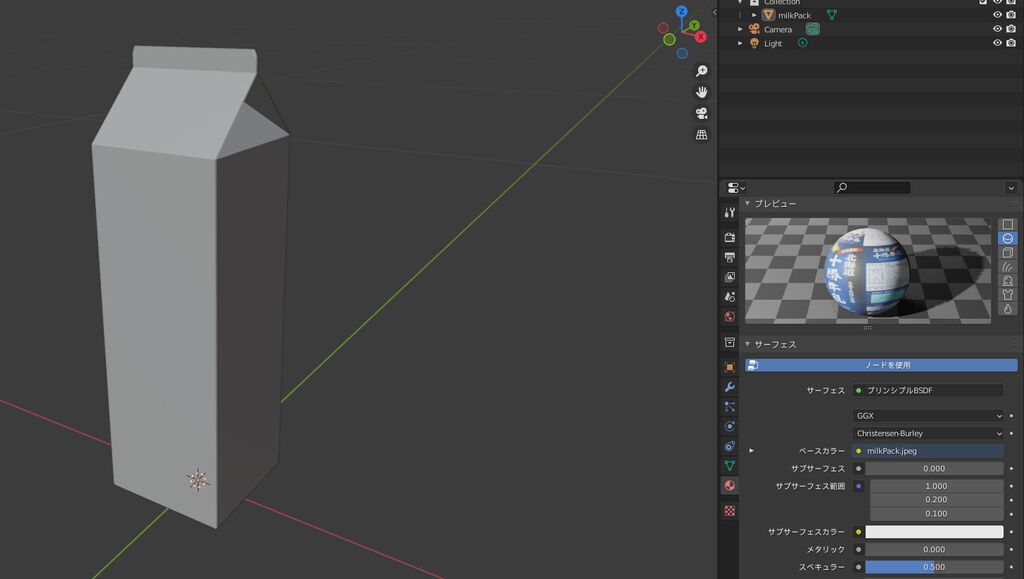The height and width of the screenshot is (579, 1024).
Task: Open the Modifier properties wrench tab
Action: click(729, 386)
